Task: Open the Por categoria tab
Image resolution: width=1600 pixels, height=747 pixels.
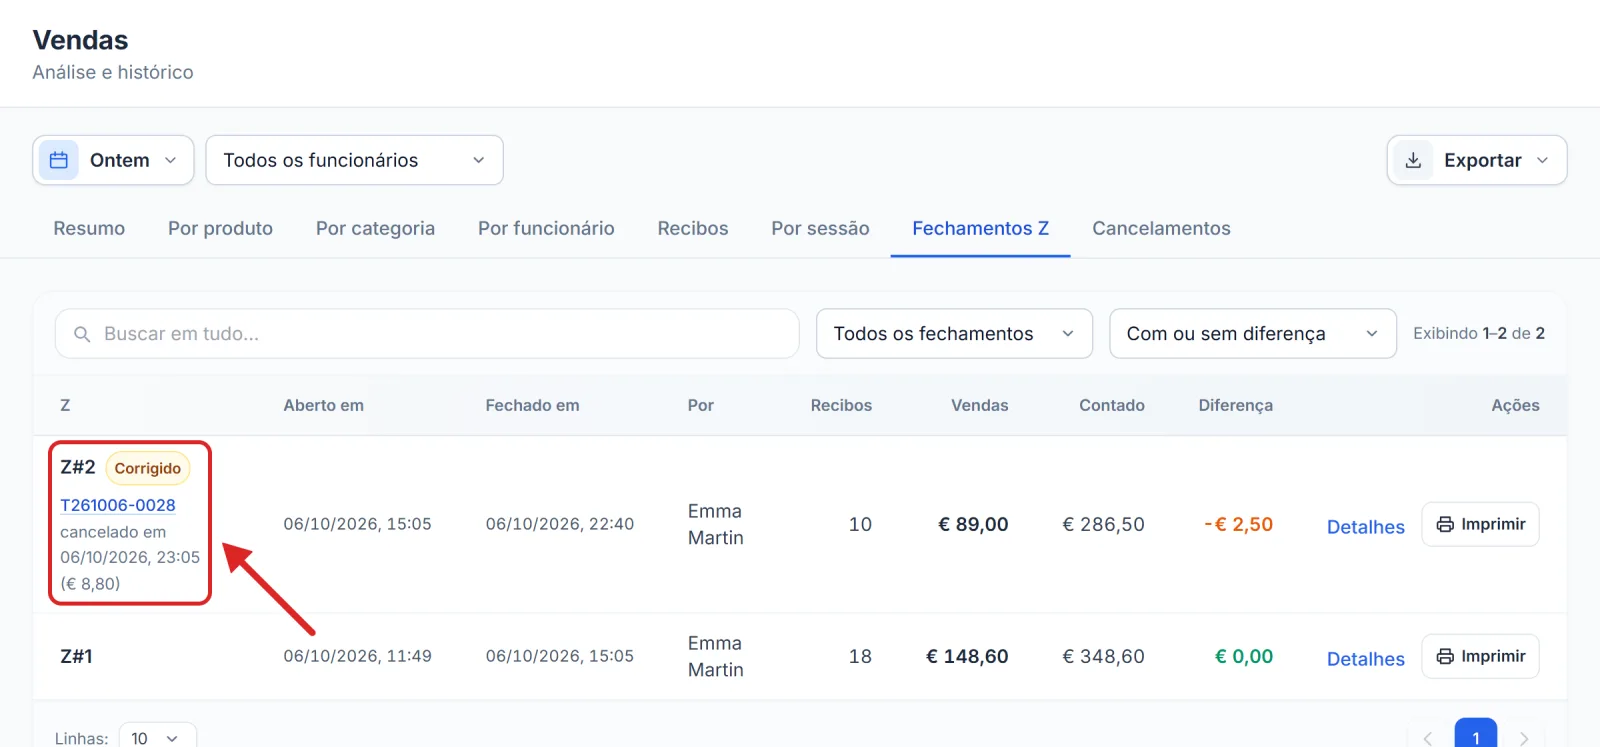Action: pyautogui.click(x=375, y=228)
